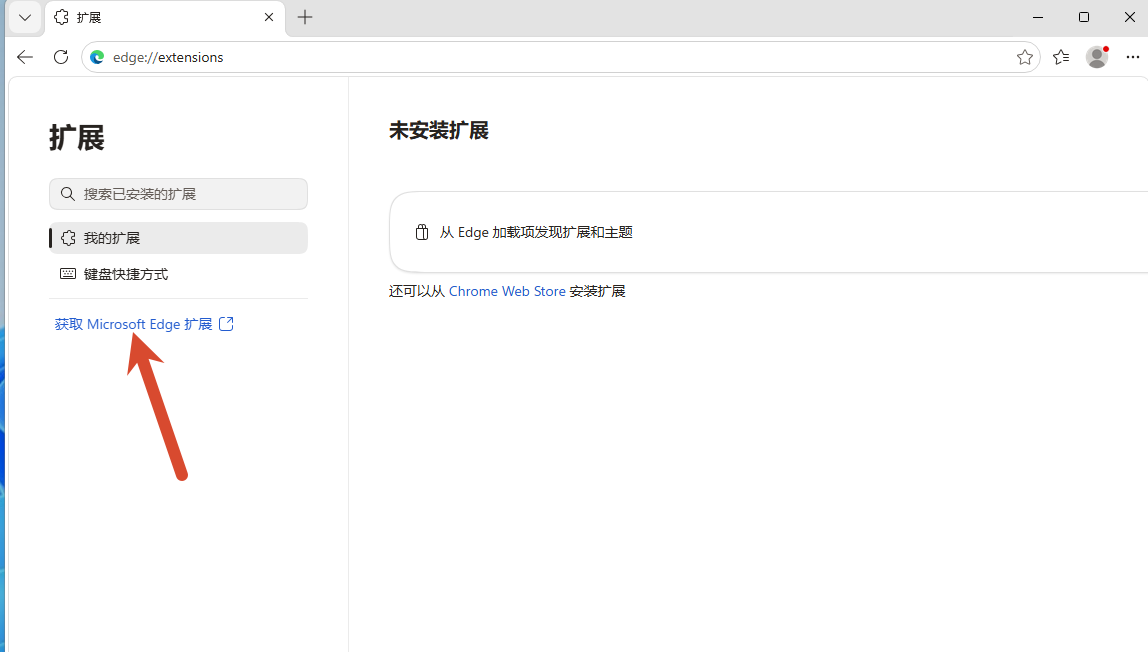Click the 从 Edge 加载项发现扩展和主题 card
Image resolution: width=1148 pixels, height=652 pixels.
pos(769,232)
